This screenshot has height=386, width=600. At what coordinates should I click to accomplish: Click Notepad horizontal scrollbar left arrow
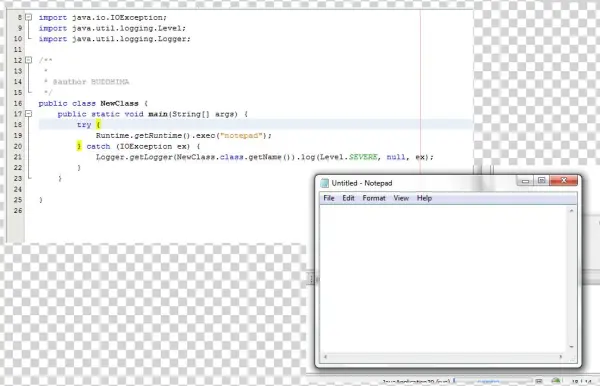[x=325, y=357]
